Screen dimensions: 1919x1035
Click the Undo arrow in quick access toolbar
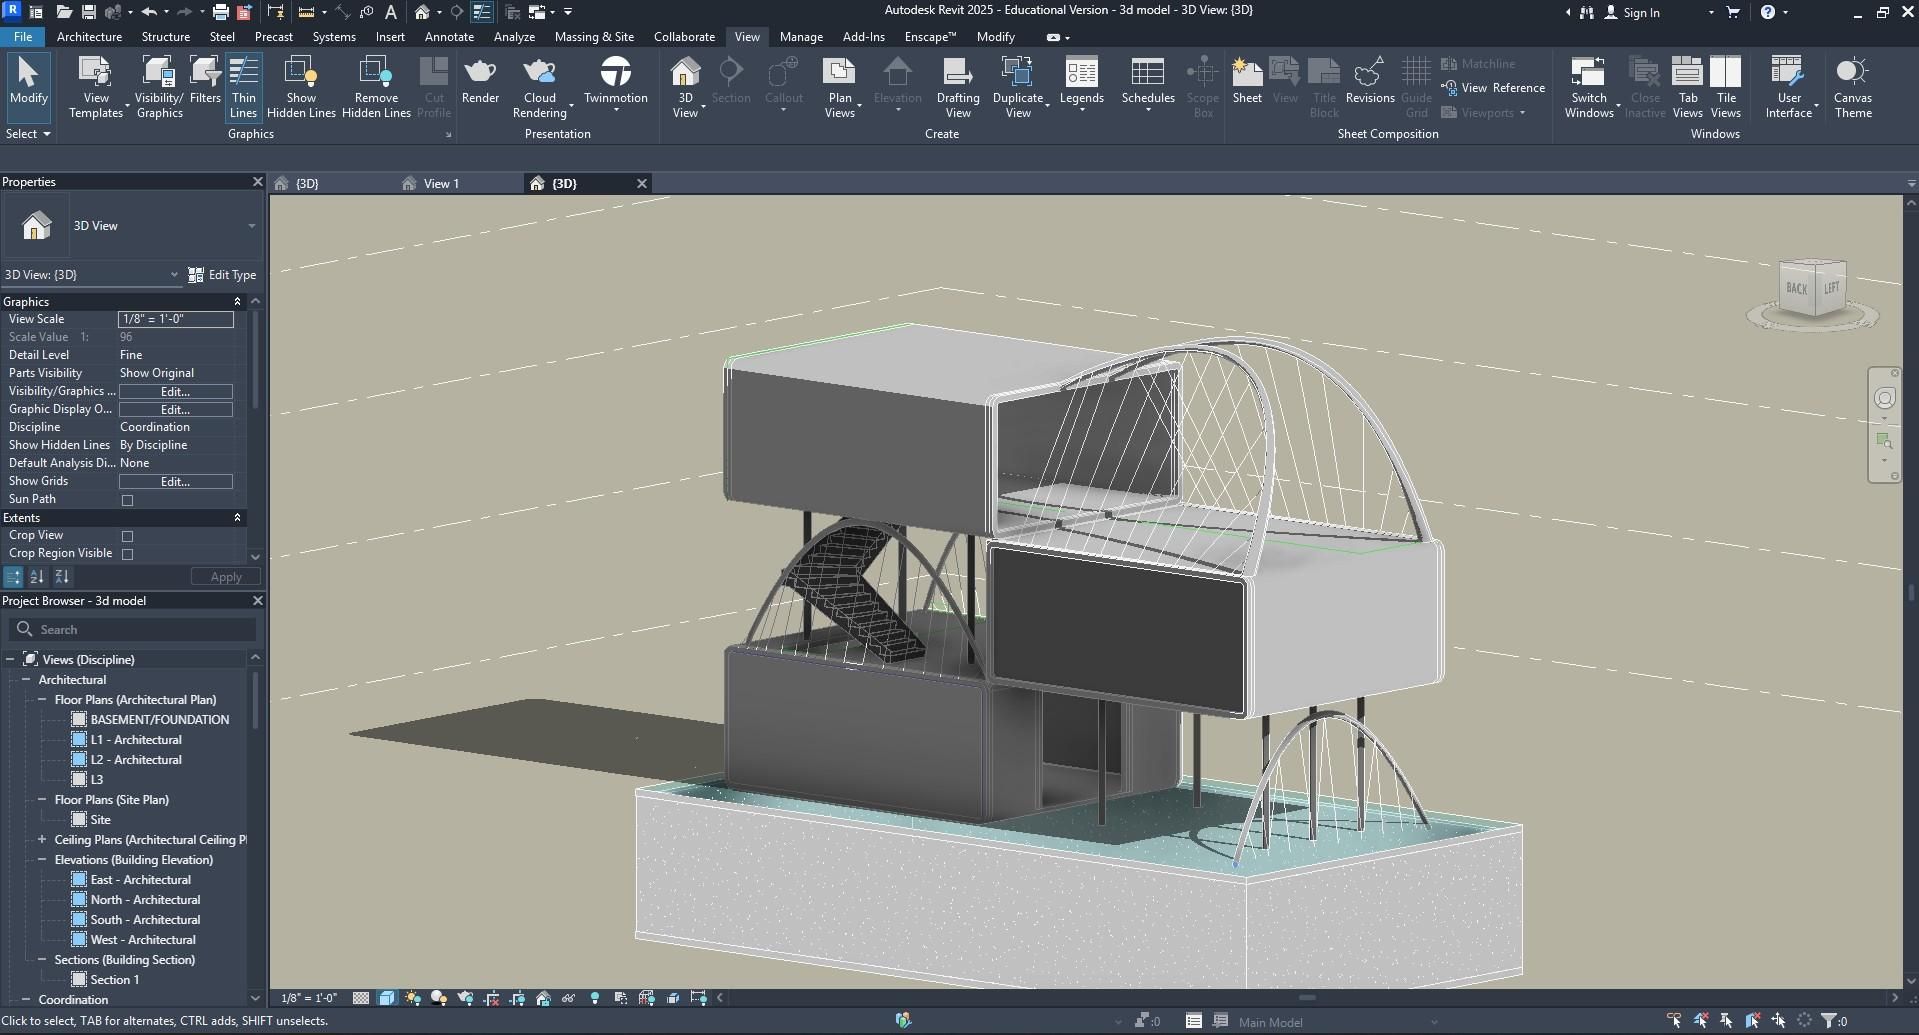tap(149, 12)
